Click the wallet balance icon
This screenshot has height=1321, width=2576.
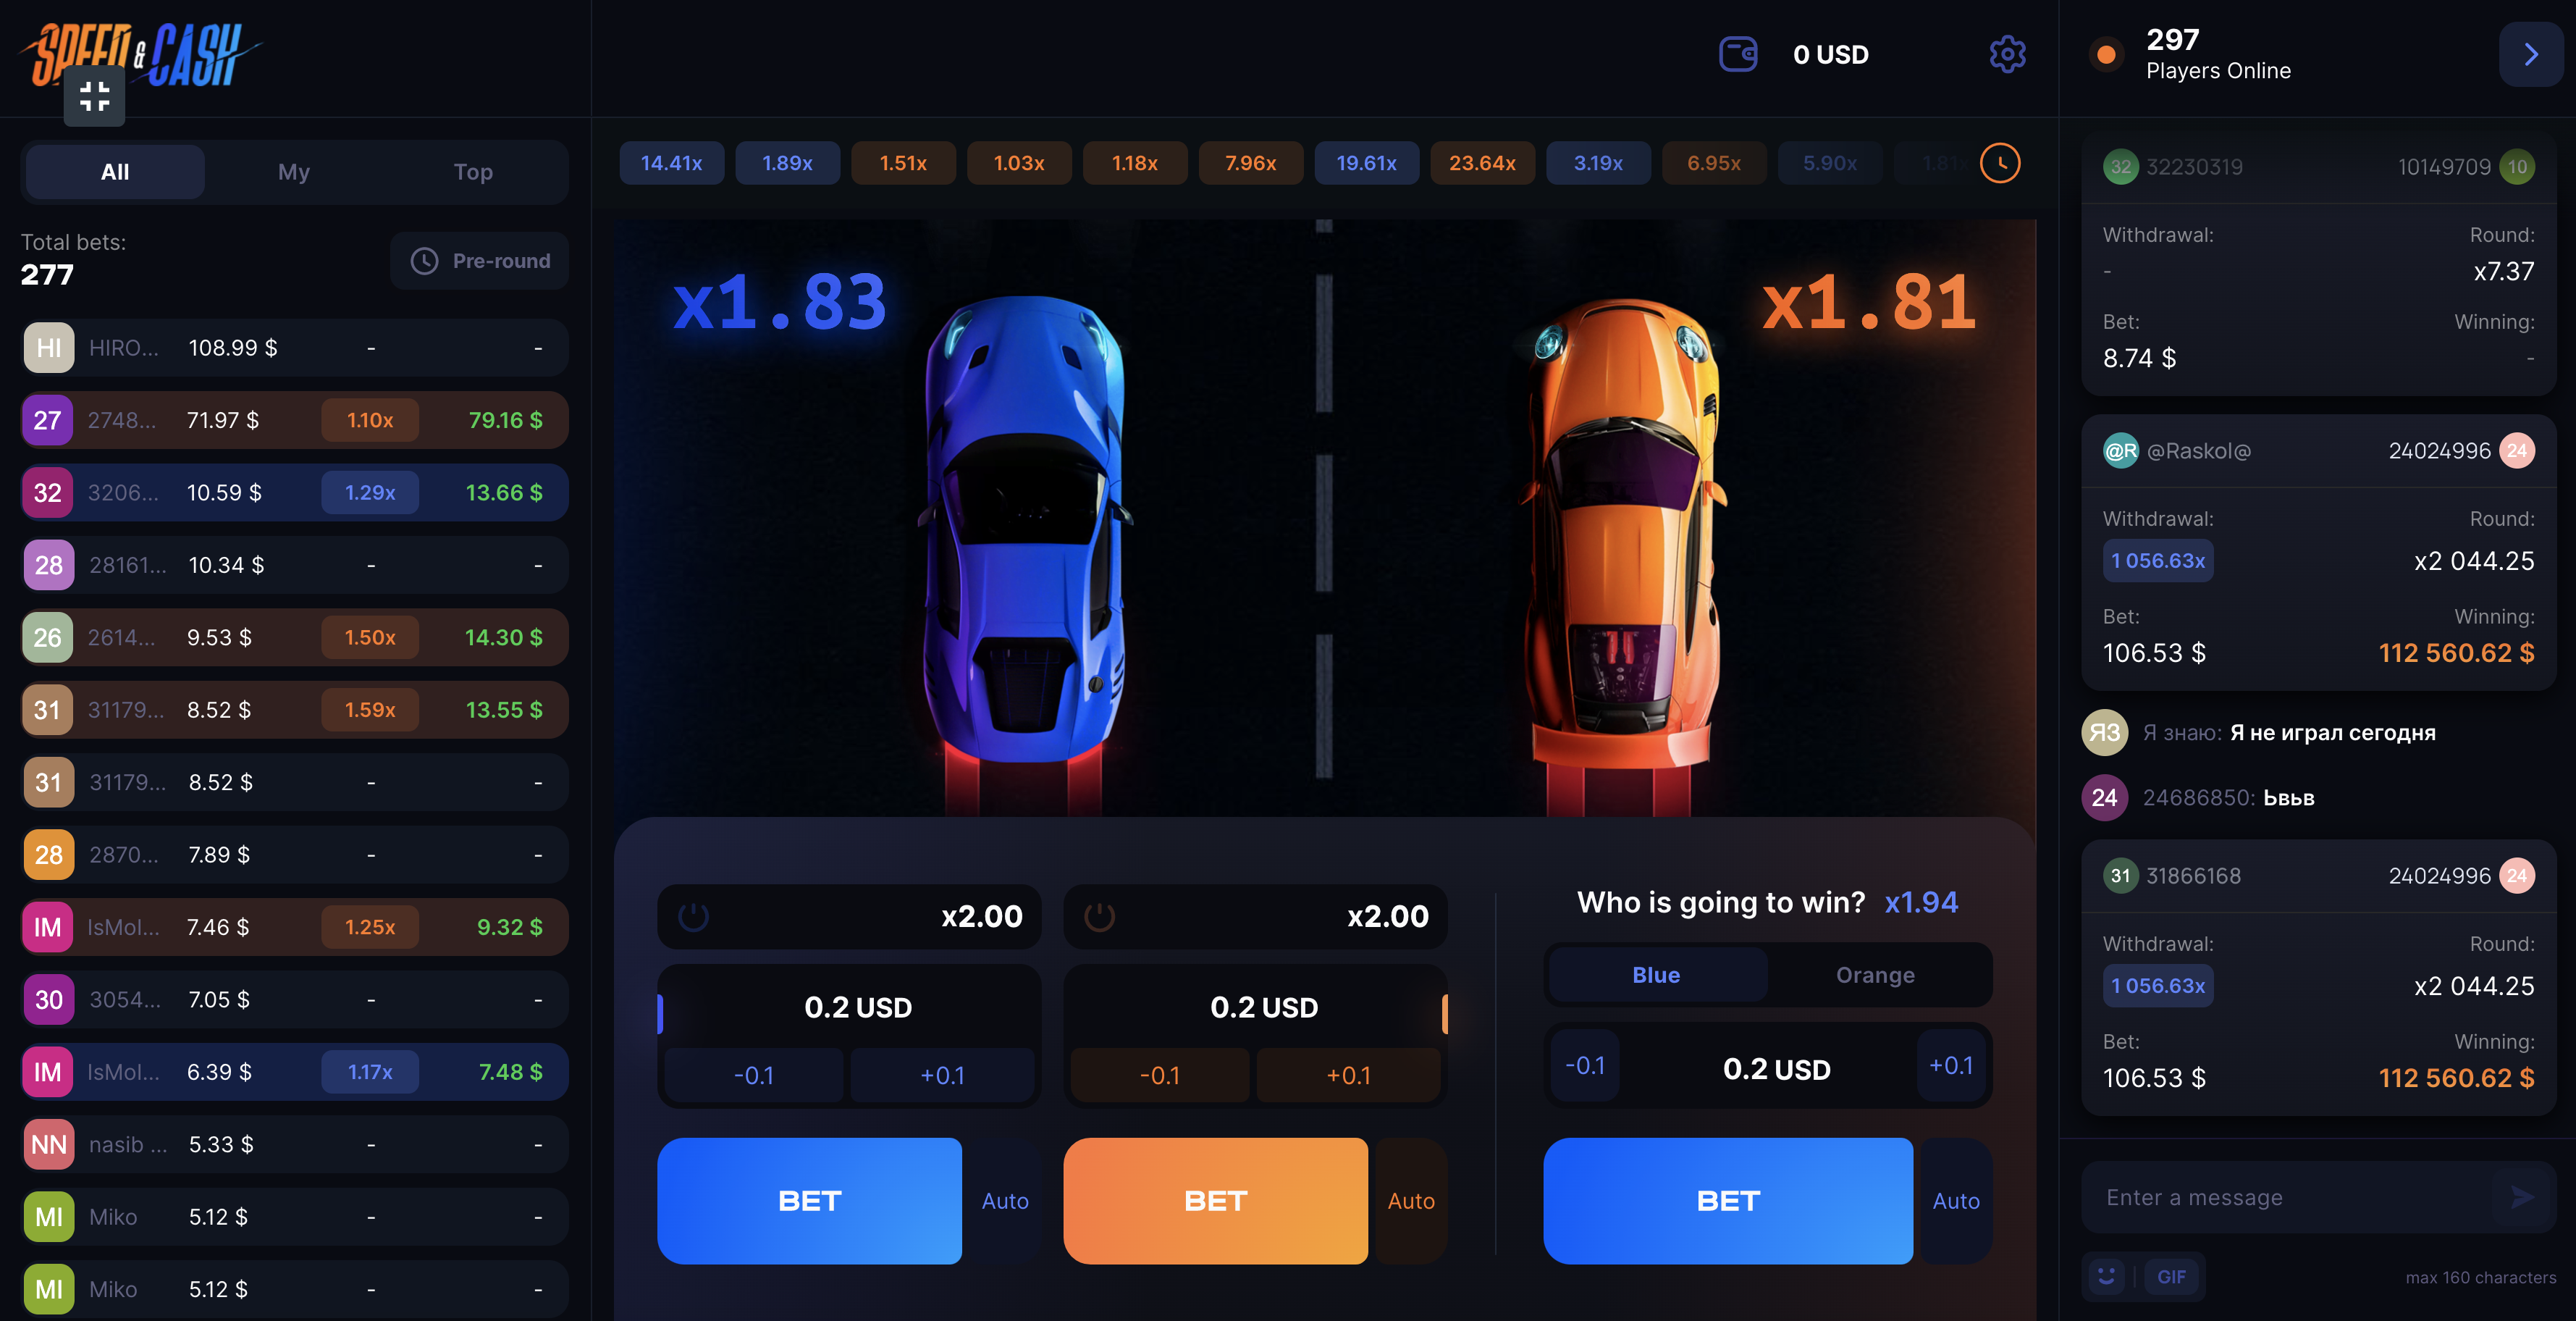tap(1738, 54)
